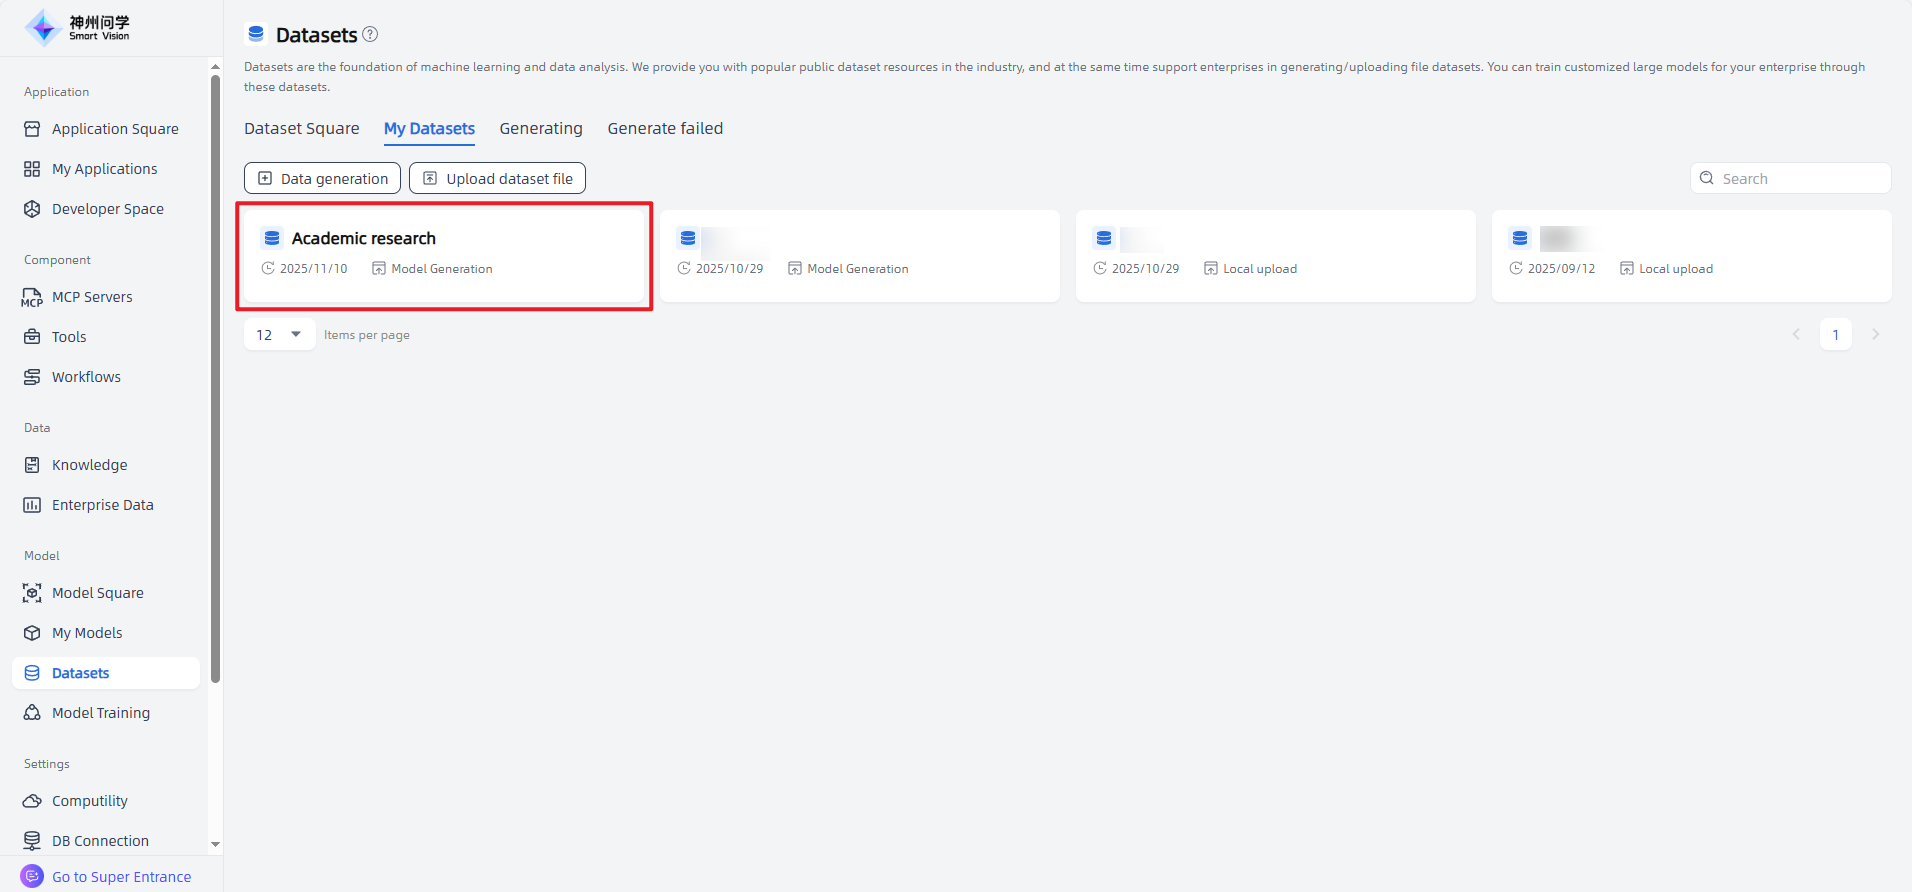Screen dimensions: 1912x892
Task: Click the Smart Vision logo
Action: pyautogui.click(x=78, y=28)
